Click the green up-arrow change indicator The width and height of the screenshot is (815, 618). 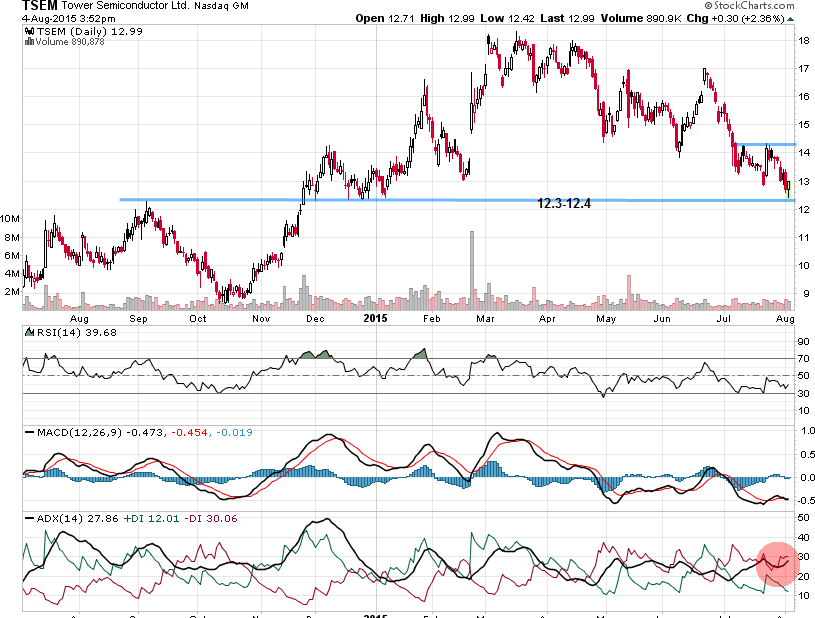791,19
